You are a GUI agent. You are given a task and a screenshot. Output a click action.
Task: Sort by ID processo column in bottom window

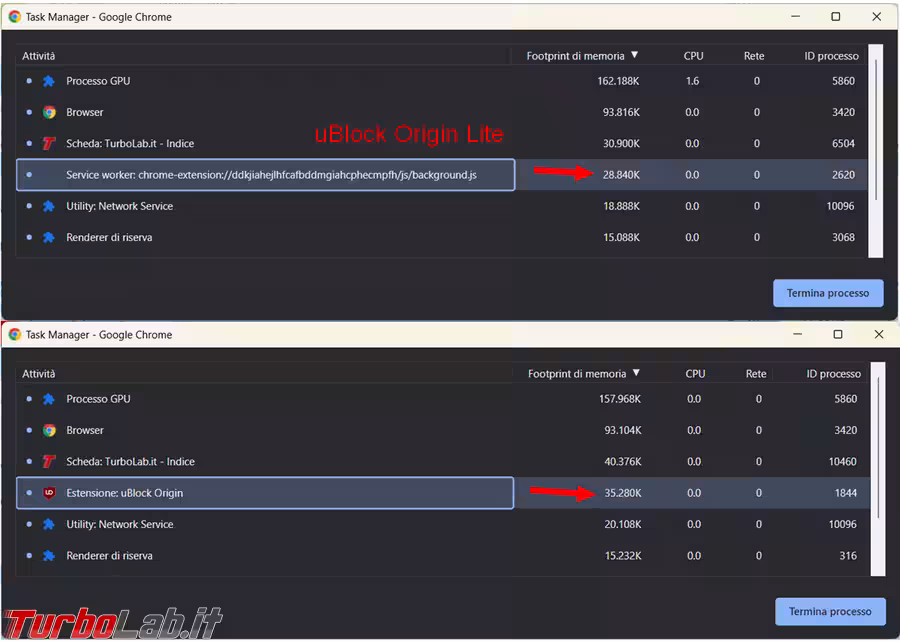coord(833,373)
